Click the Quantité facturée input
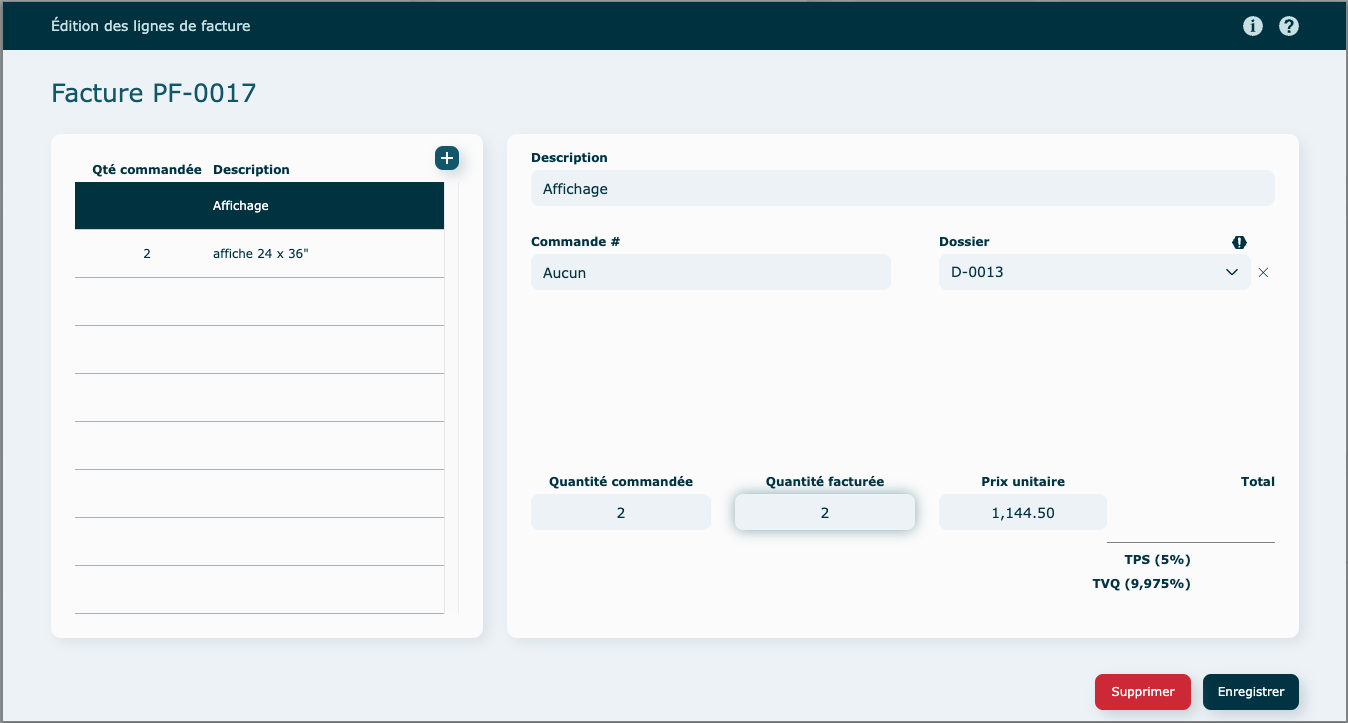The height and width of the screenshot is (723, 1348). (x=824, y=512)
